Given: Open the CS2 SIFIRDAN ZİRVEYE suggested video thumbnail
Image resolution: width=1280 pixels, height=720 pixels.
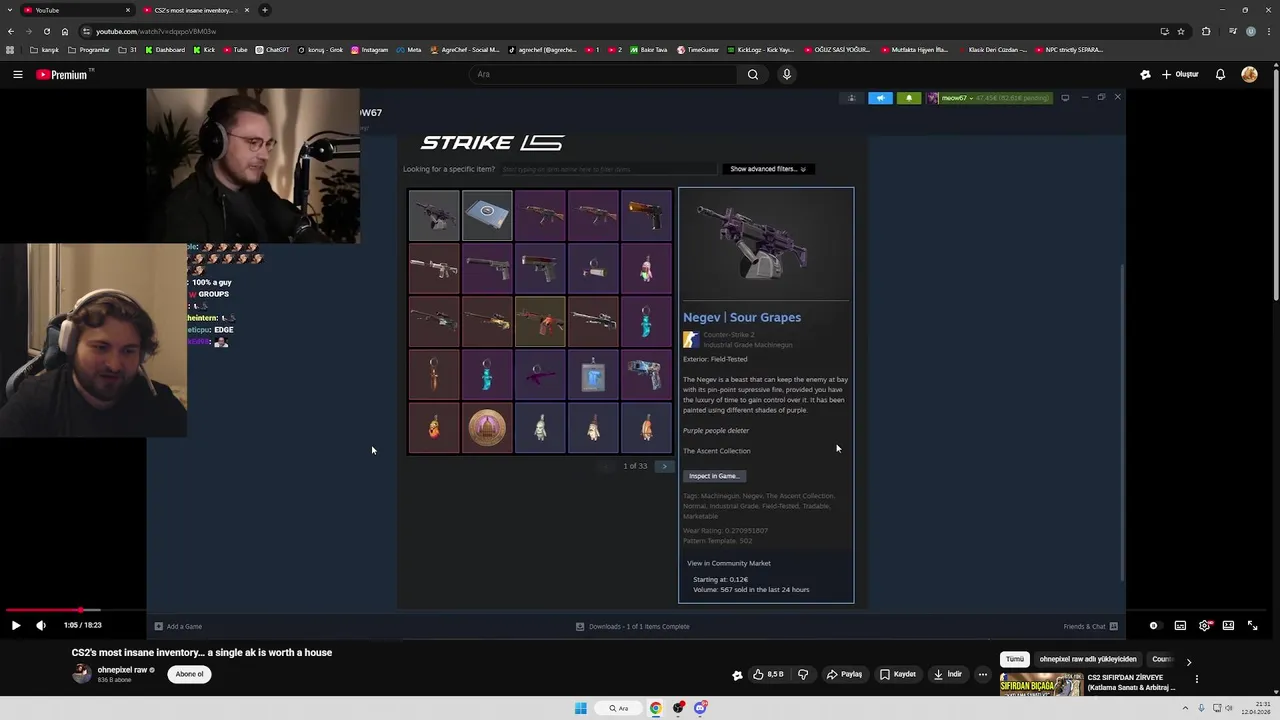Looking at the screenshot, I should point(1041,684).
